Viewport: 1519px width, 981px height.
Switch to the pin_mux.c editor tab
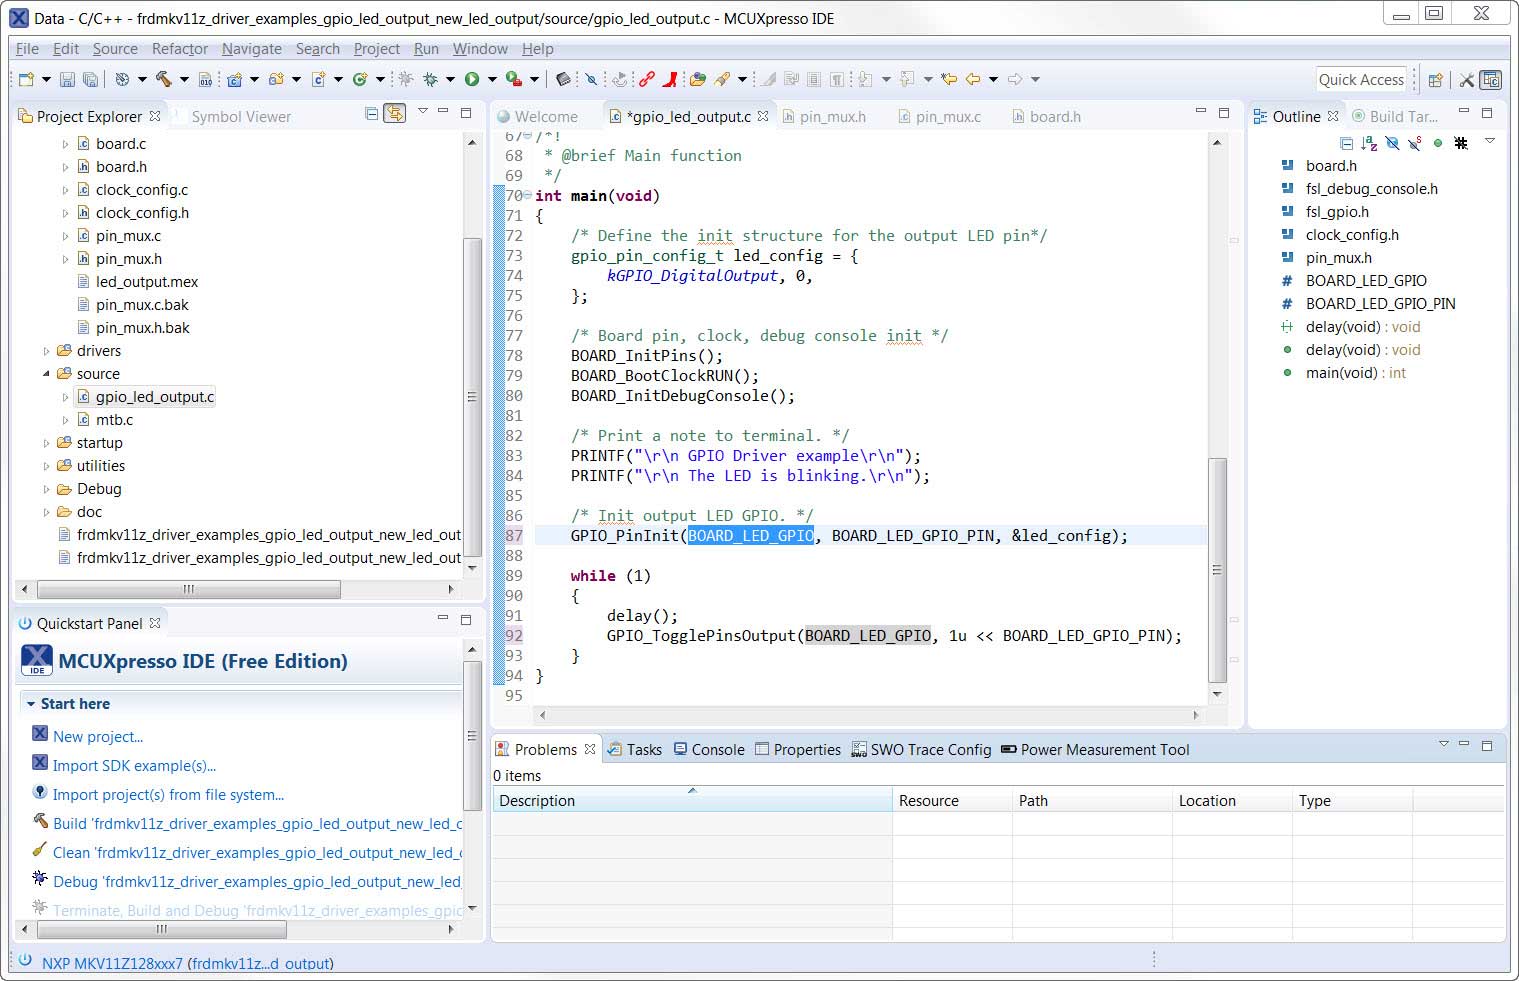pos(947,117)
